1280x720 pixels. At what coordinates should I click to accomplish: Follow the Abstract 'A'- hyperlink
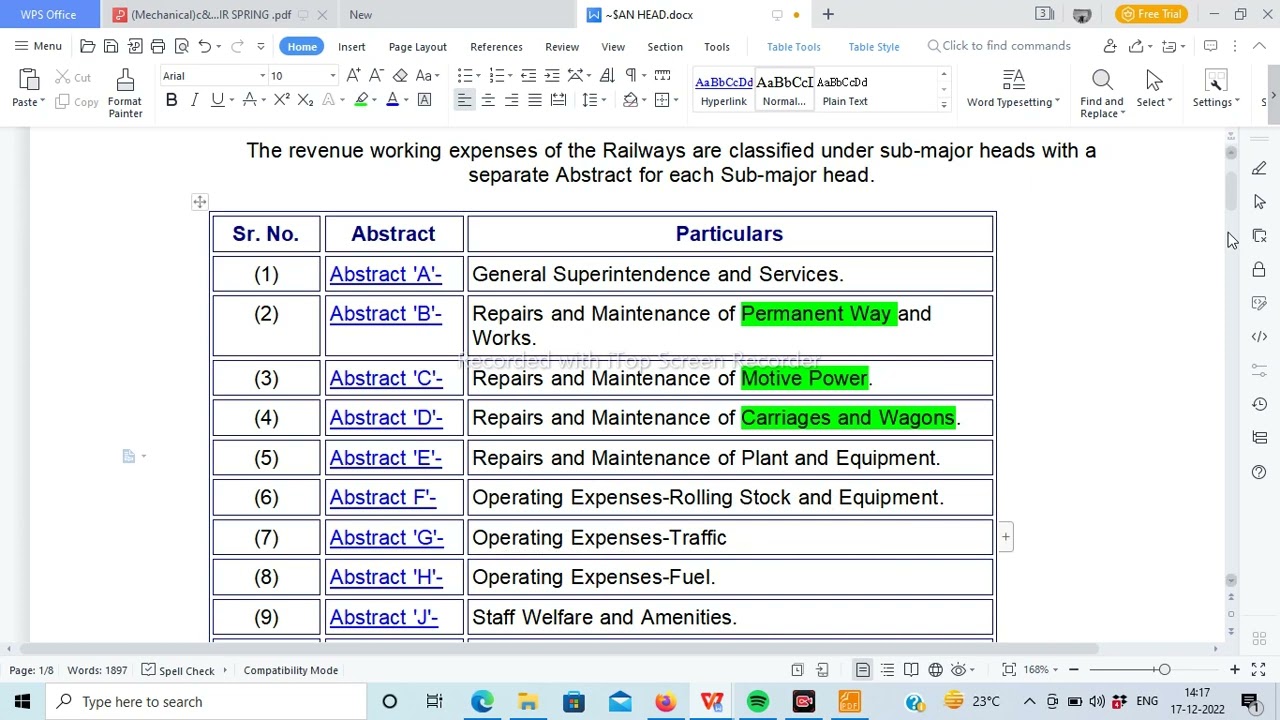pyautogui.click(x=385, y=274)
